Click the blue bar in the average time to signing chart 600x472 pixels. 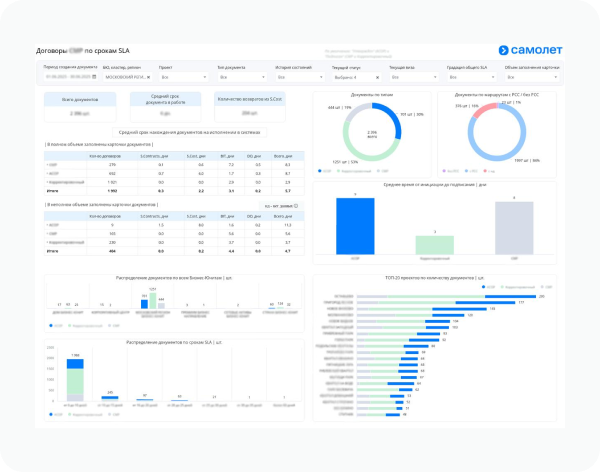[355, 226]
